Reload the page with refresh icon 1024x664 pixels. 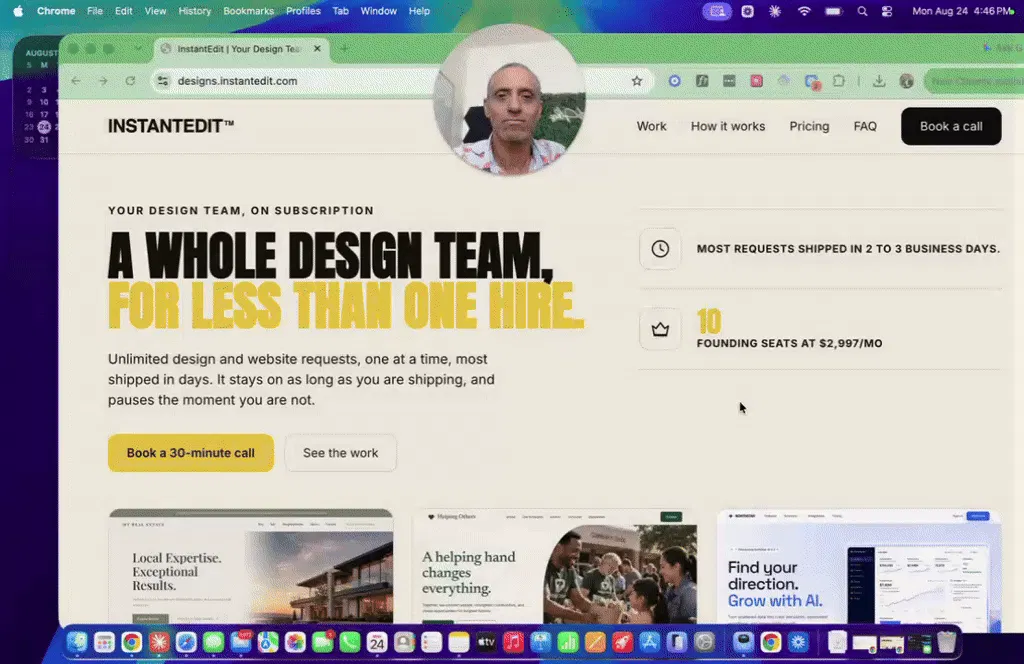(131, 81)
